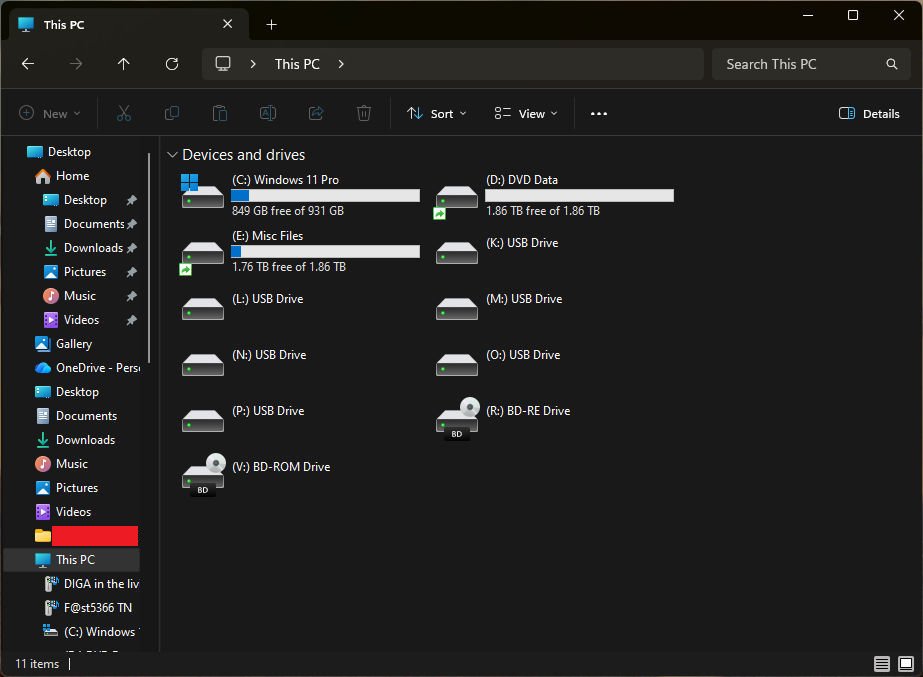Click the search magnifier icon
Viewport: 923px width, 677px height.
(892, 64)
